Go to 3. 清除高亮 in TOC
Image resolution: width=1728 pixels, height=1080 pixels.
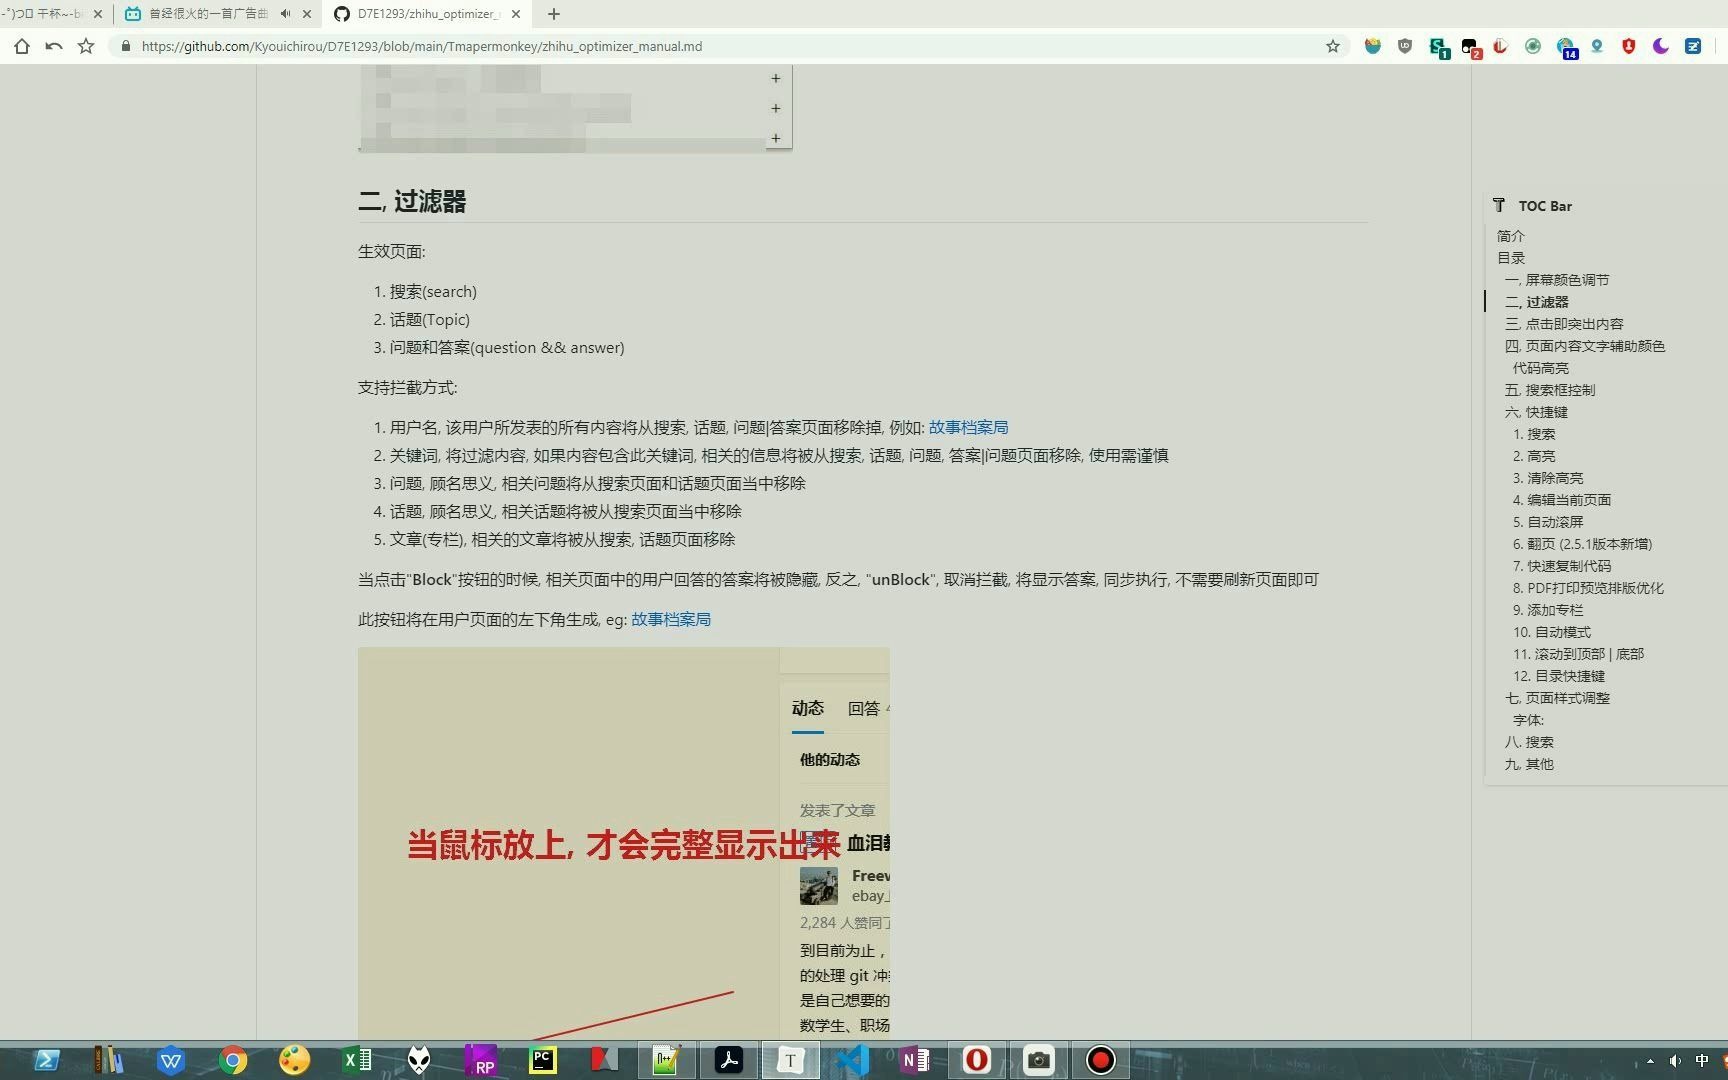coord(1548,478)
